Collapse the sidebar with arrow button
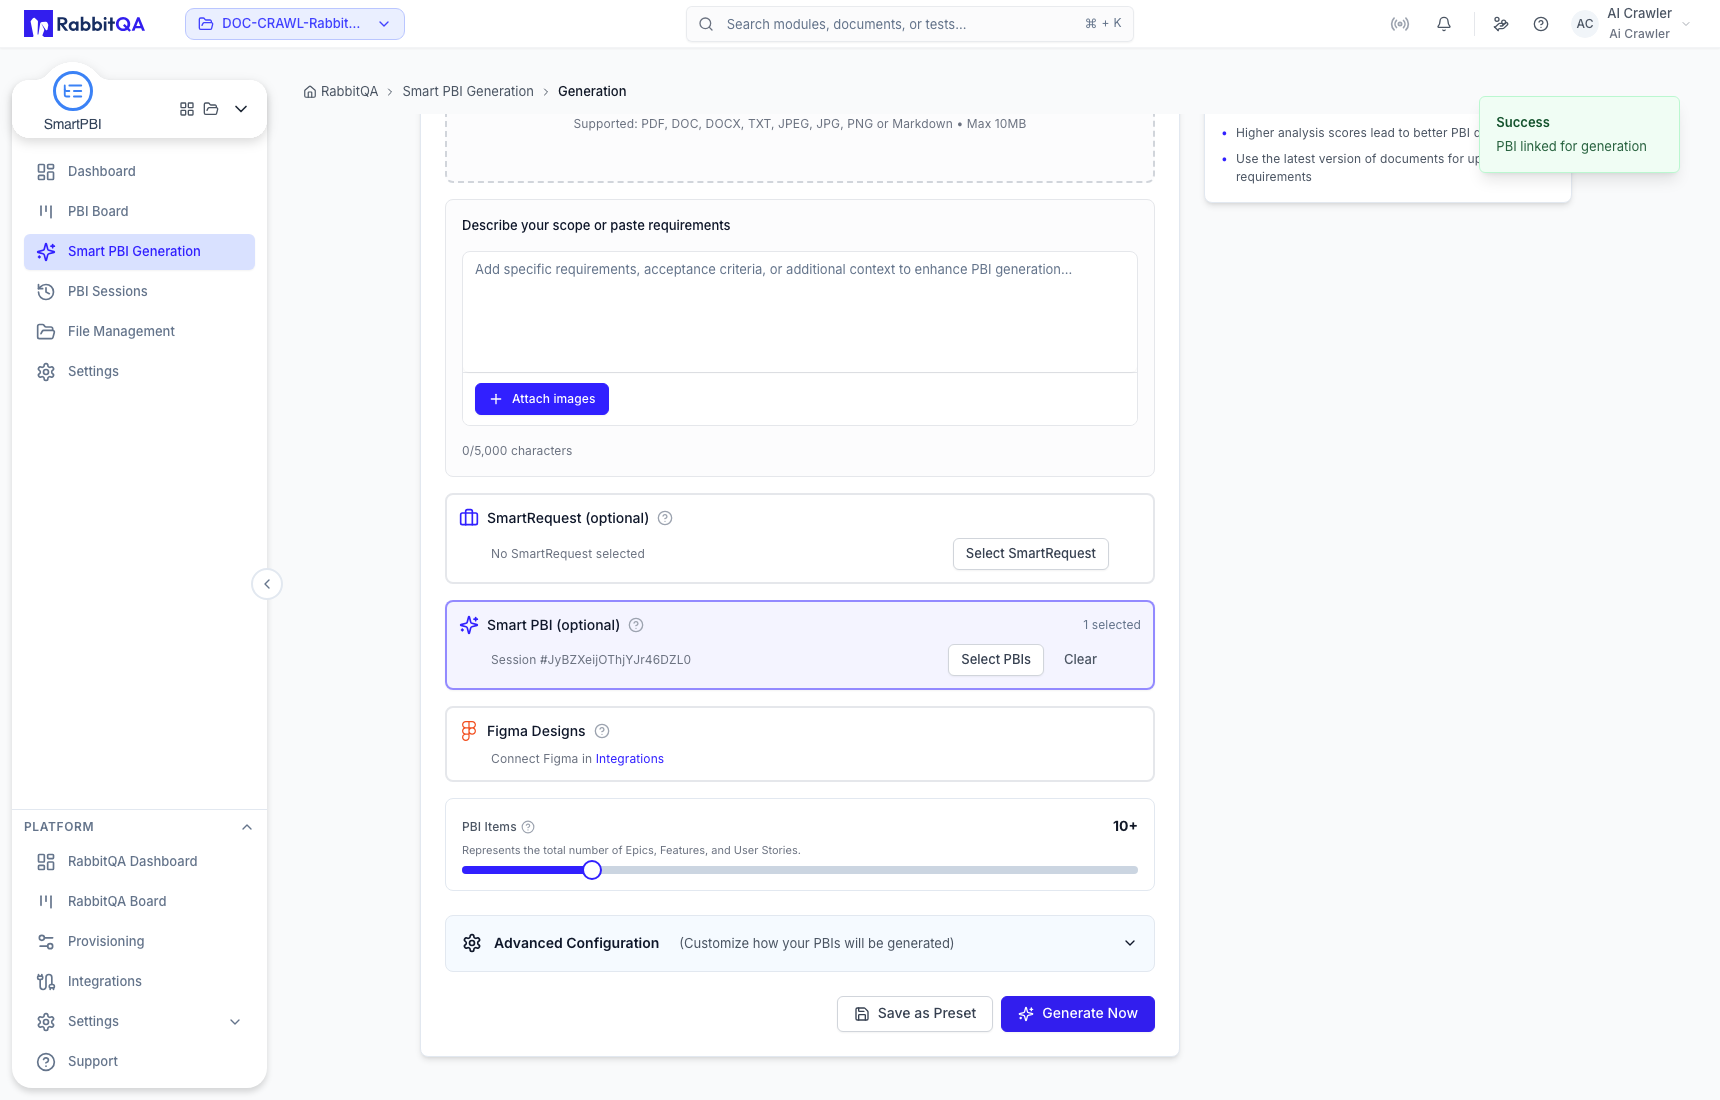 pyautogui.click(x=267, y=584)
